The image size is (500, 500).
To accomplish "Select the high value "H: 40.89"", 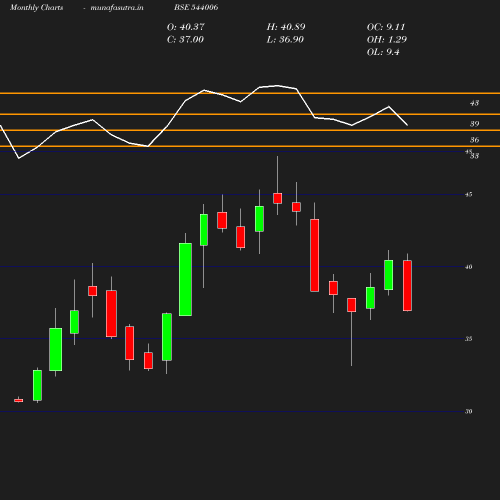I will (x=286, y=27).
